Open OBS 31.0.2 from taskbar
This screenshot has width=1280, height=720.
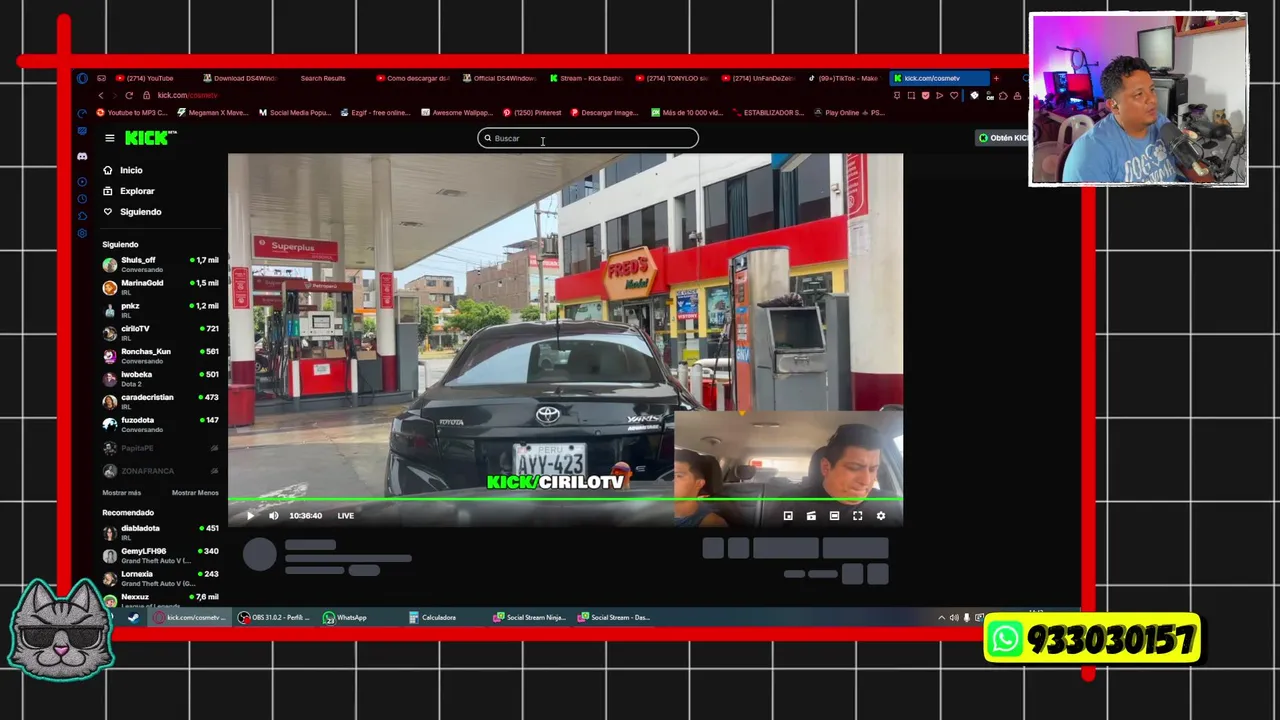tap(274, 618)
